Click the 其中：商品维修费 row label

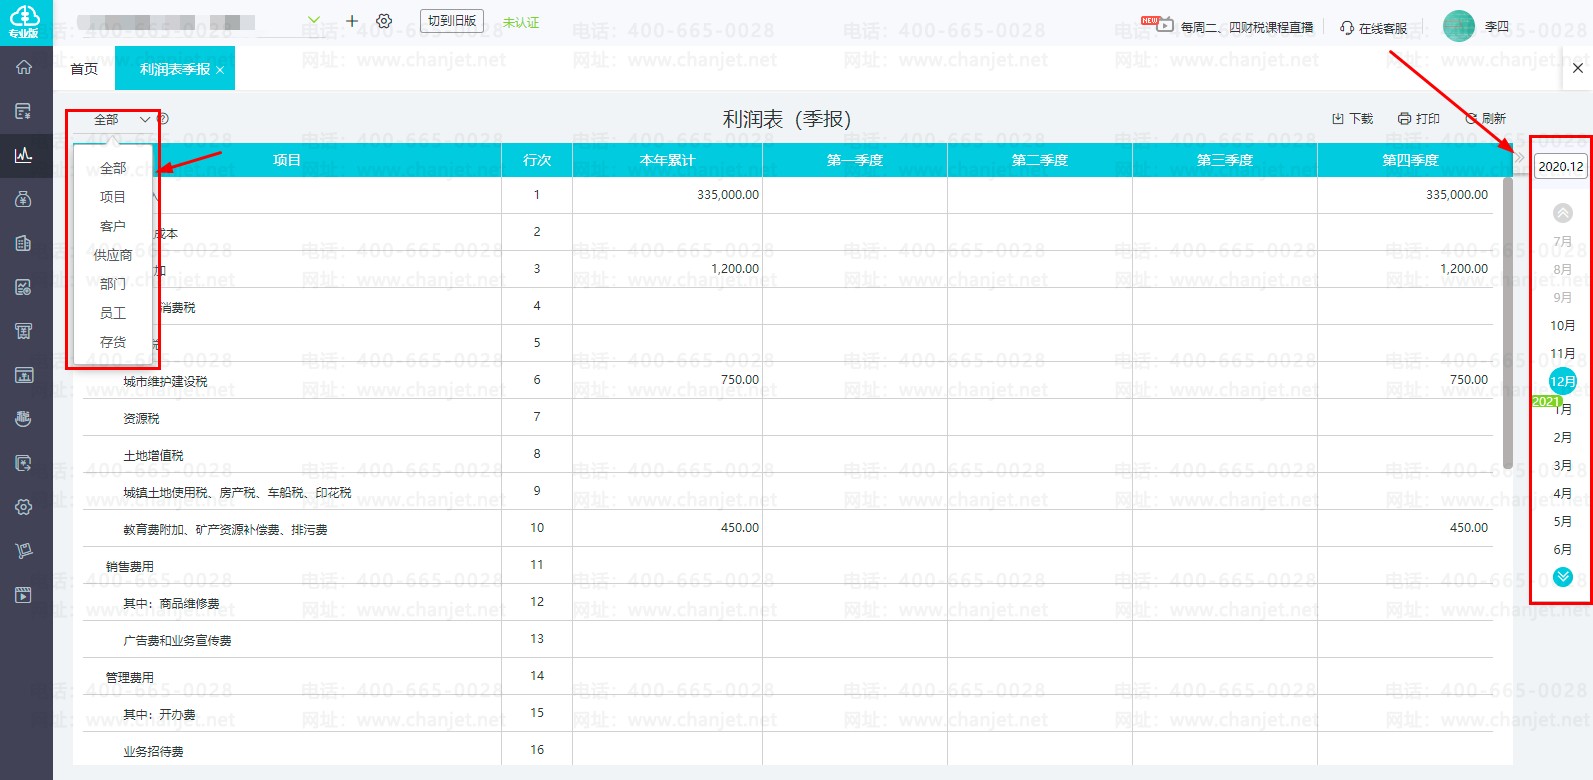[x=171, y=603]
